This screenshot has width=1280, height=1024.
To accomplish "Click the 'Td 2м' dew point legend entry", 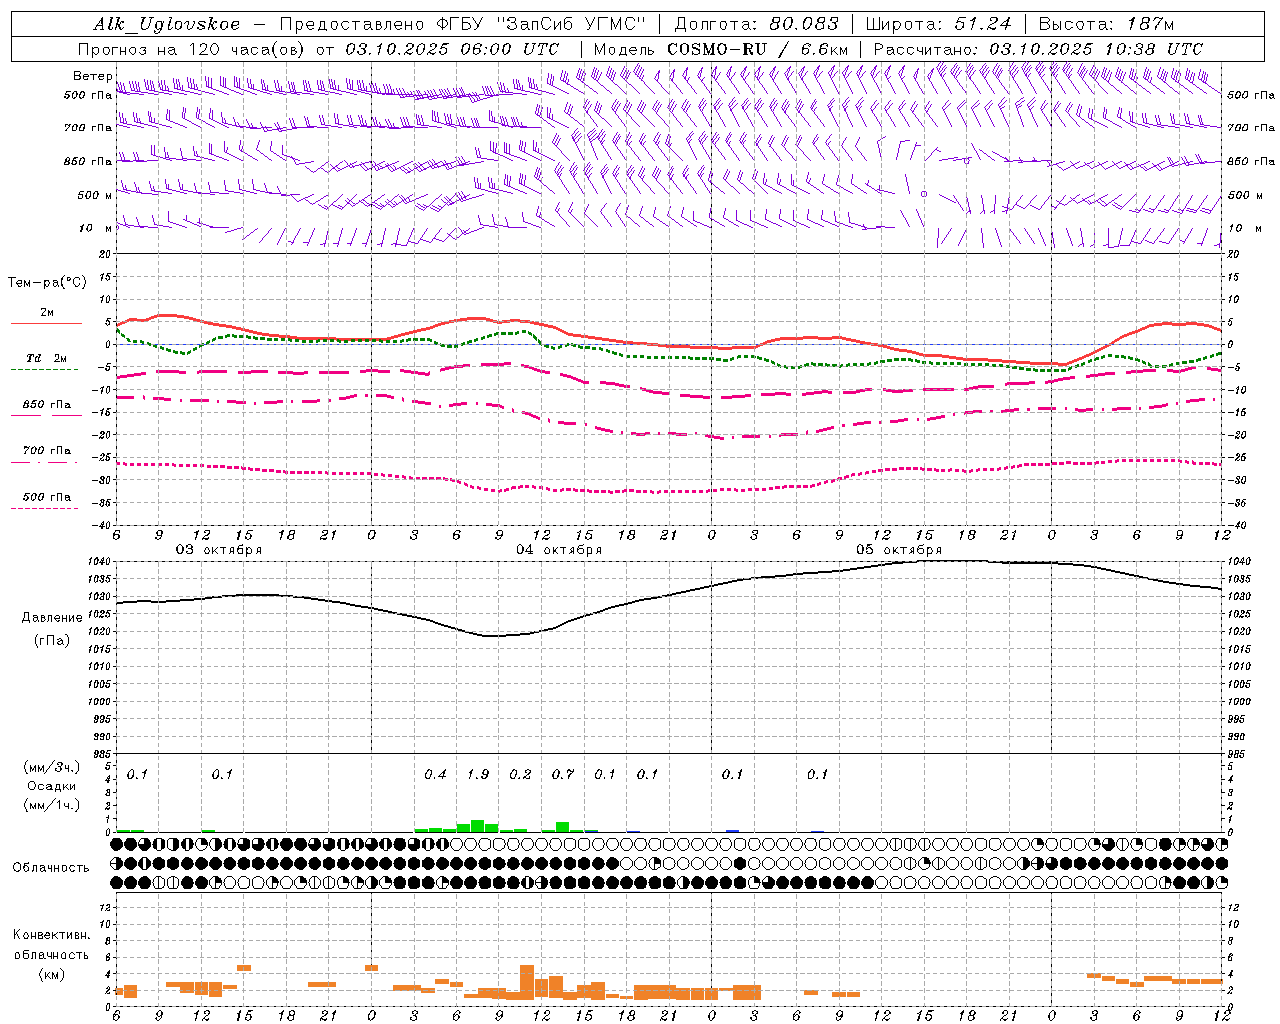I will click(x=47, y=358).
